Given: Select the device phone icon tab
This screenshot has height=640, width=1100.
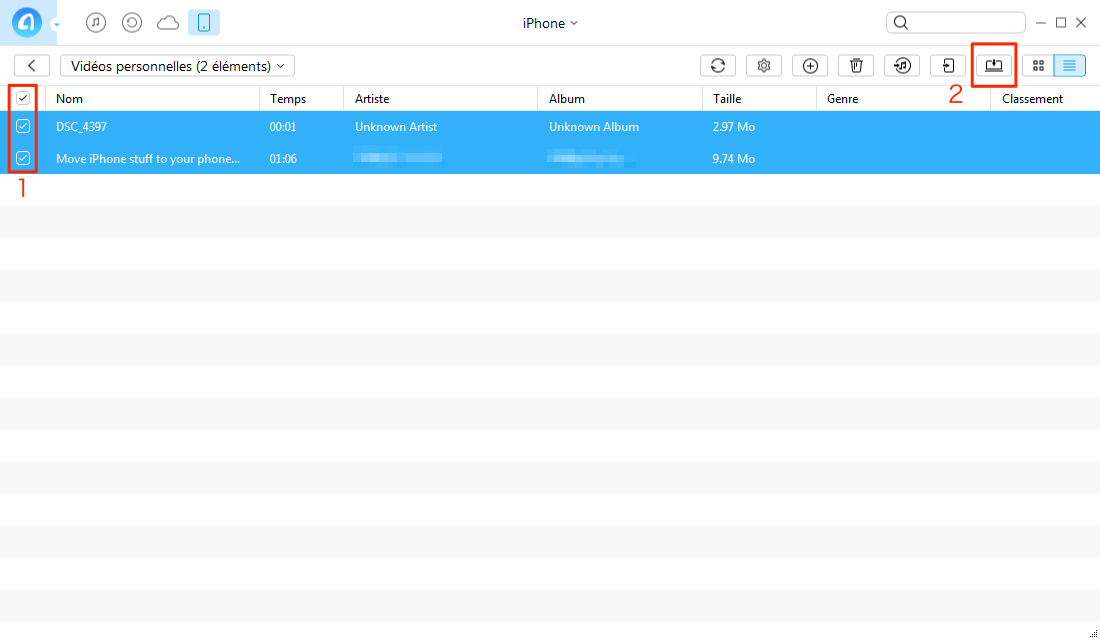Looking at the screenshot, I should tap(203, 22).
